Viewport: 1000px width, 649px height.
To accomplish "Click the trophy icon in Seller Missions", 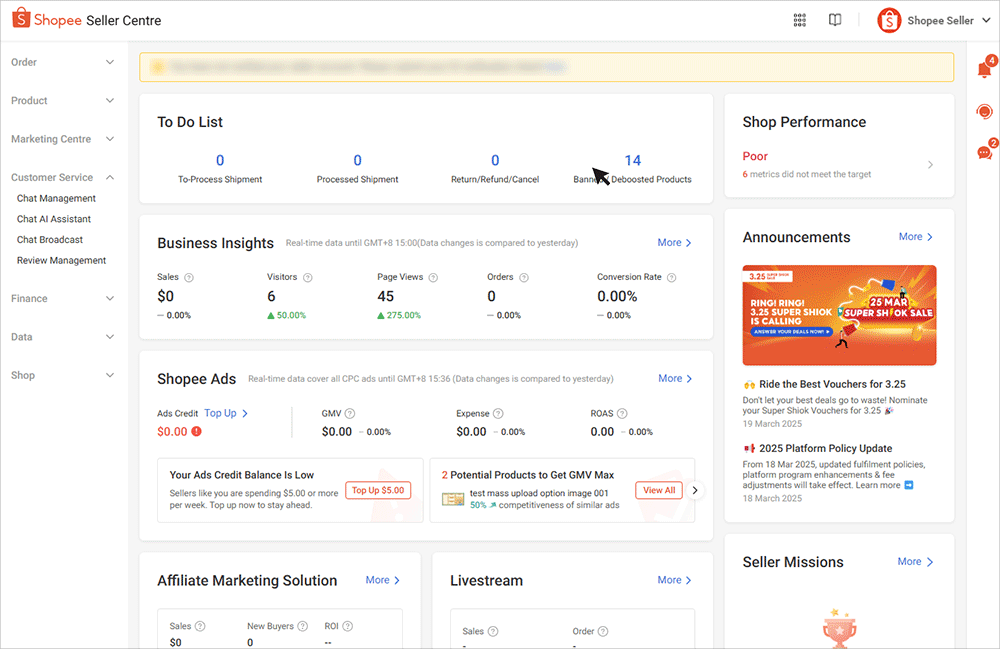I will pos(839,627).
